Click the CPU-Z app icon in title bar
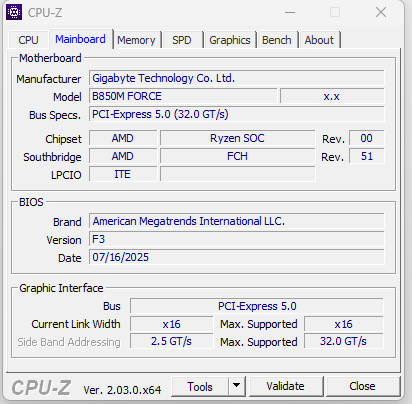Viewport: 412px width, 404px height. tap(14, 12)
